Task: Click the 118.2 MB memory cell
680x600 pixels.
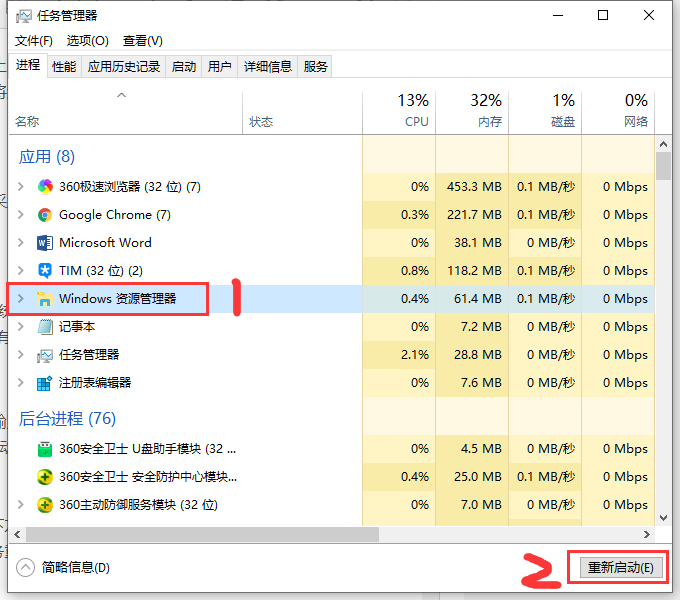Action: pos(472,271)
